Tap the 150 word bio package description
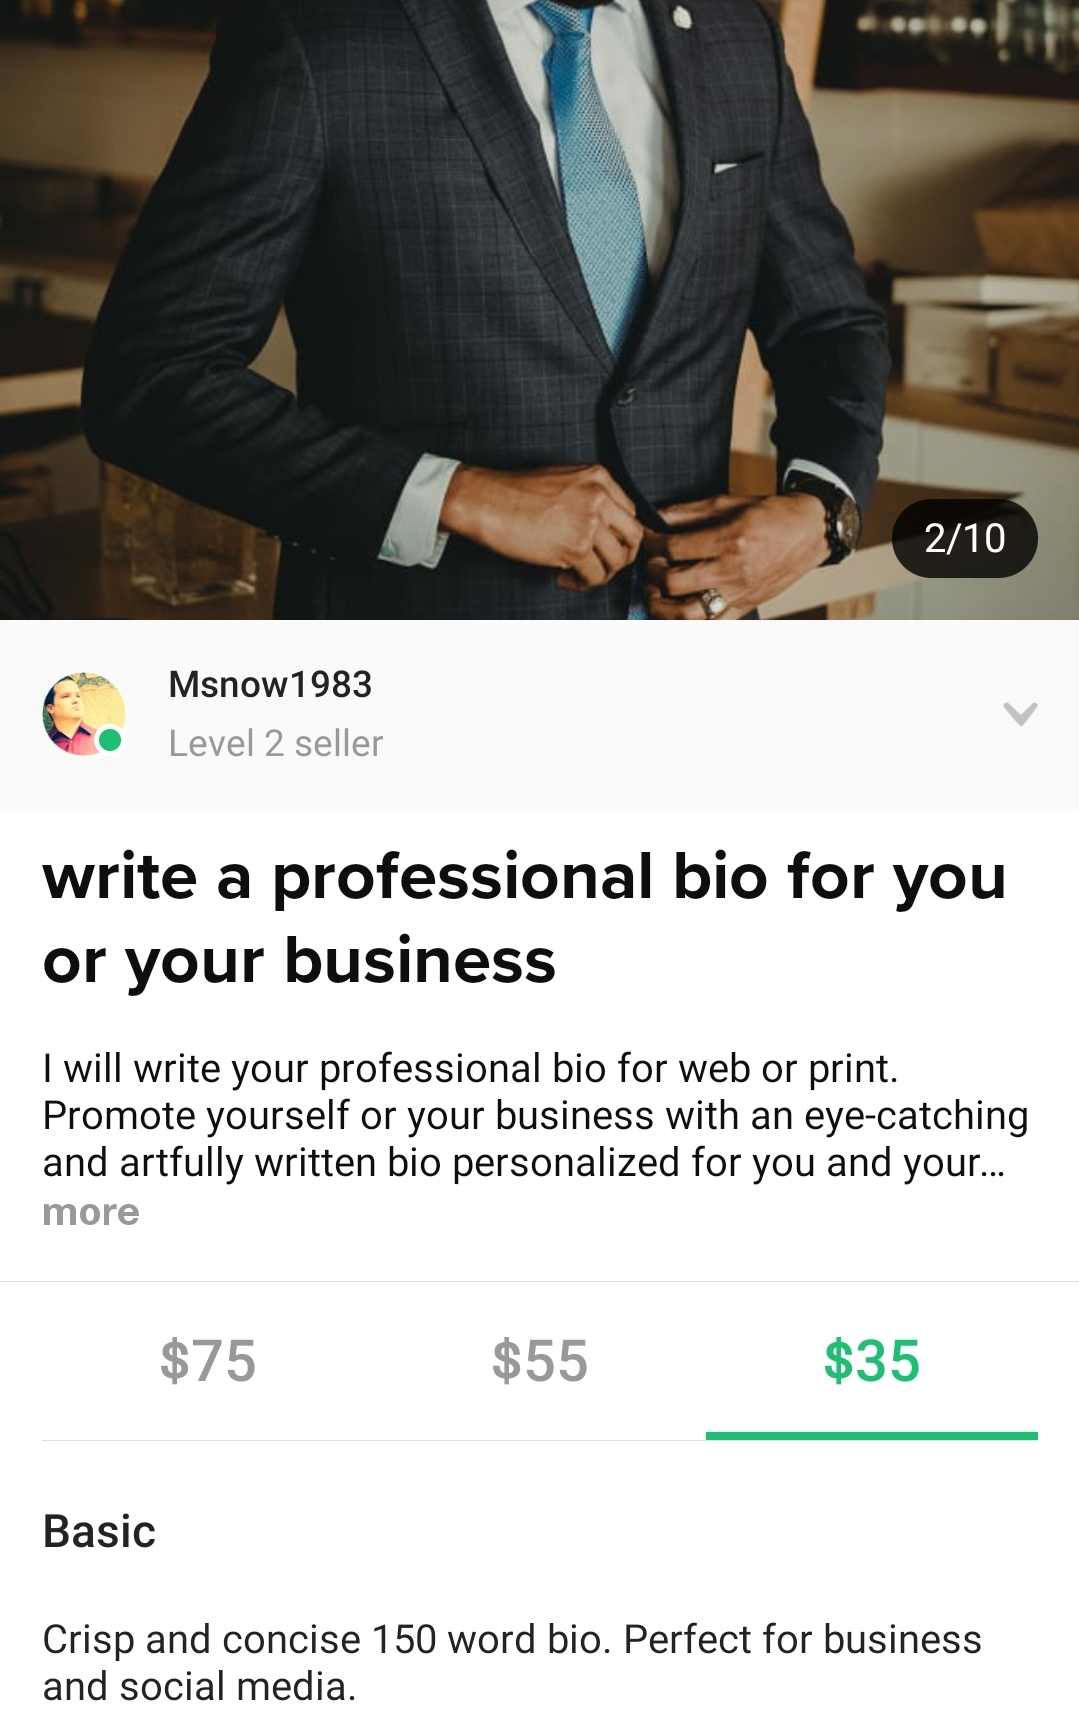1079x1727 pixels. (512, 1662)
